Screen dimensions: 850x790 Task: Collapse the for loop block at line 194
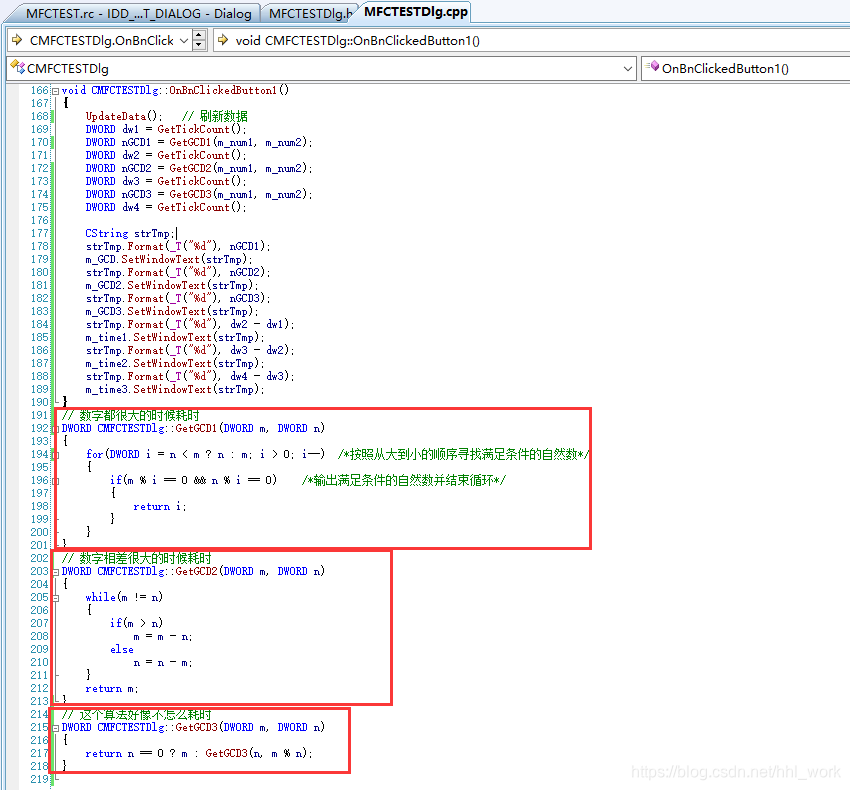[55, 455]
